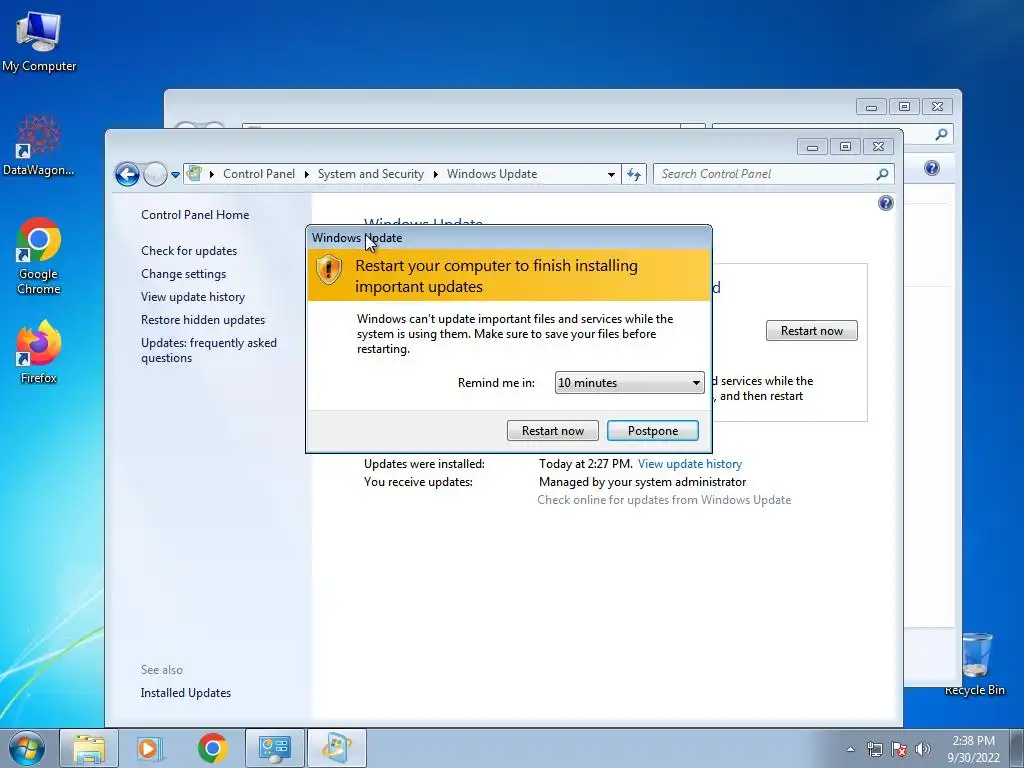Click Restart now button behind dialog
The image size is (1024, 768).
[812, 330]
